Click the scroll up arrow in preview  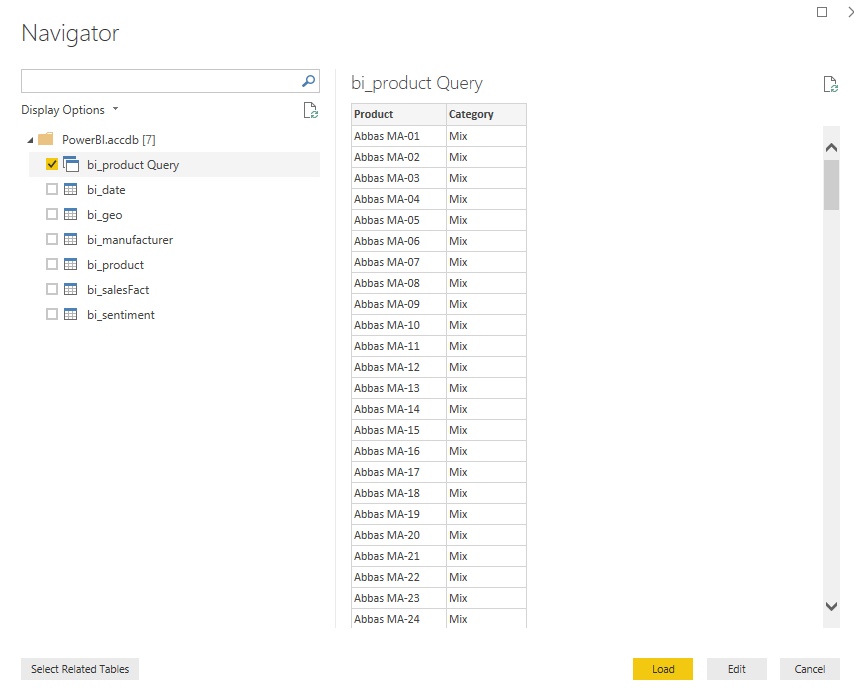[x=831, y=148]
